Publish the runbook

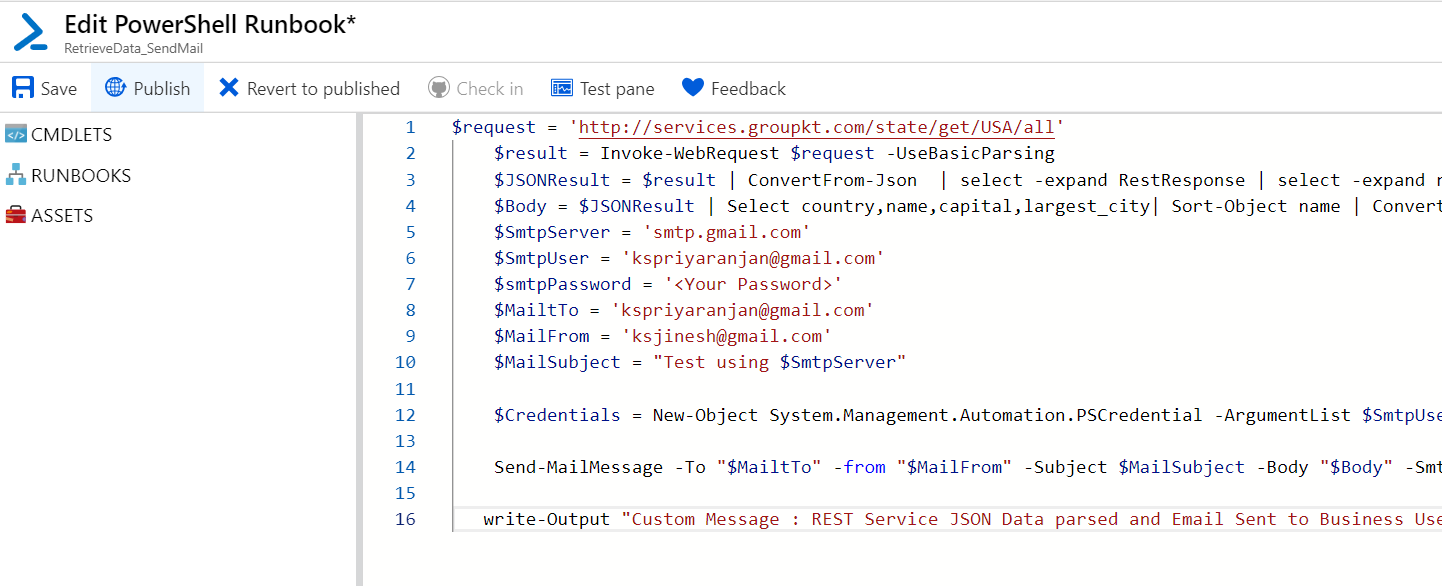148,88
